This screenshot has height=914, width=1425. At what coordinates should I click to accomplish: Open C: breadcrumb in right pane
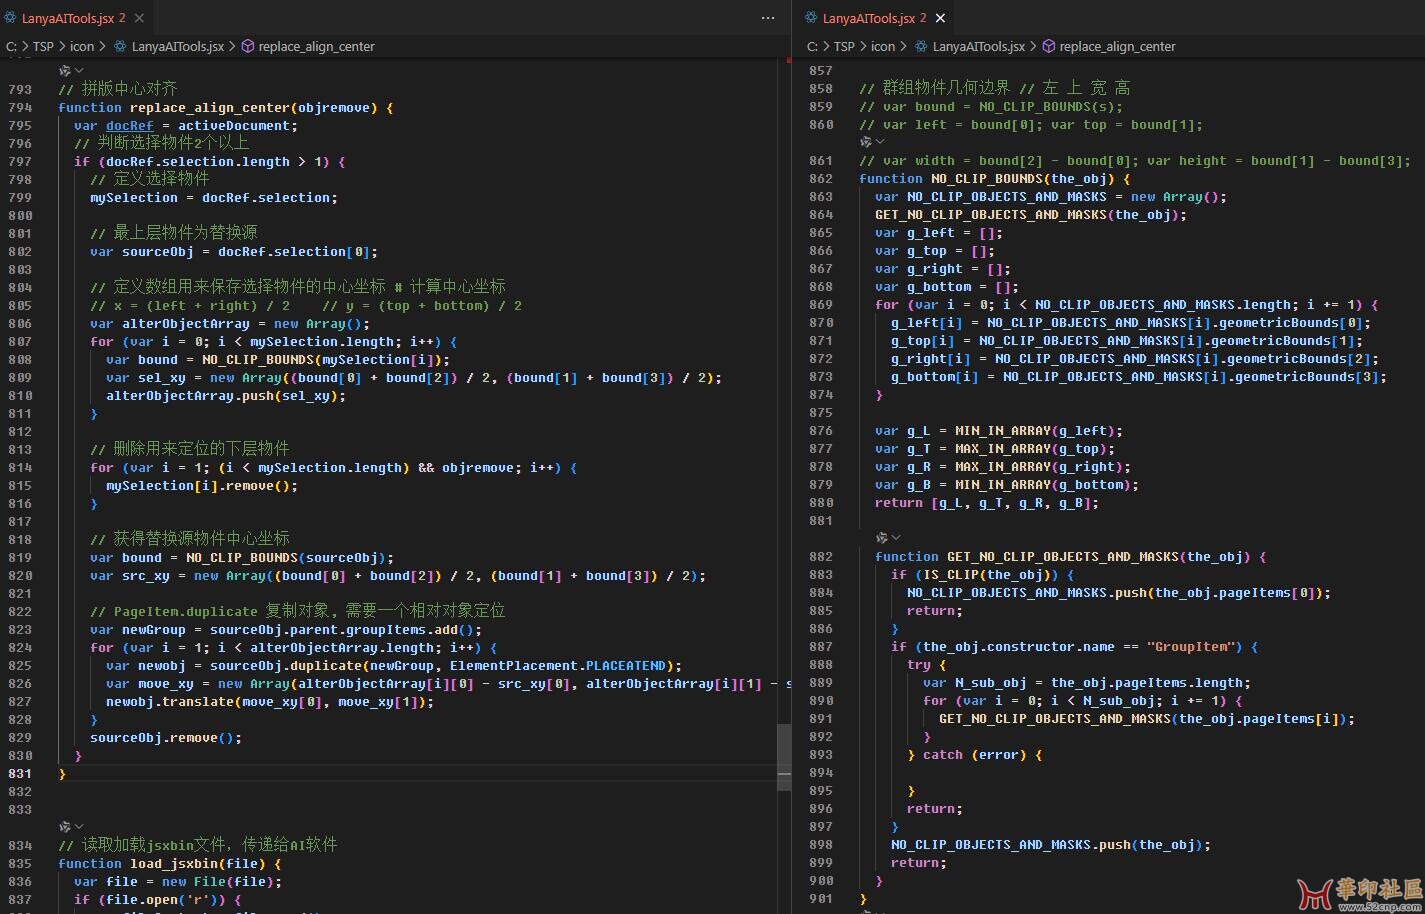[813, 46]
